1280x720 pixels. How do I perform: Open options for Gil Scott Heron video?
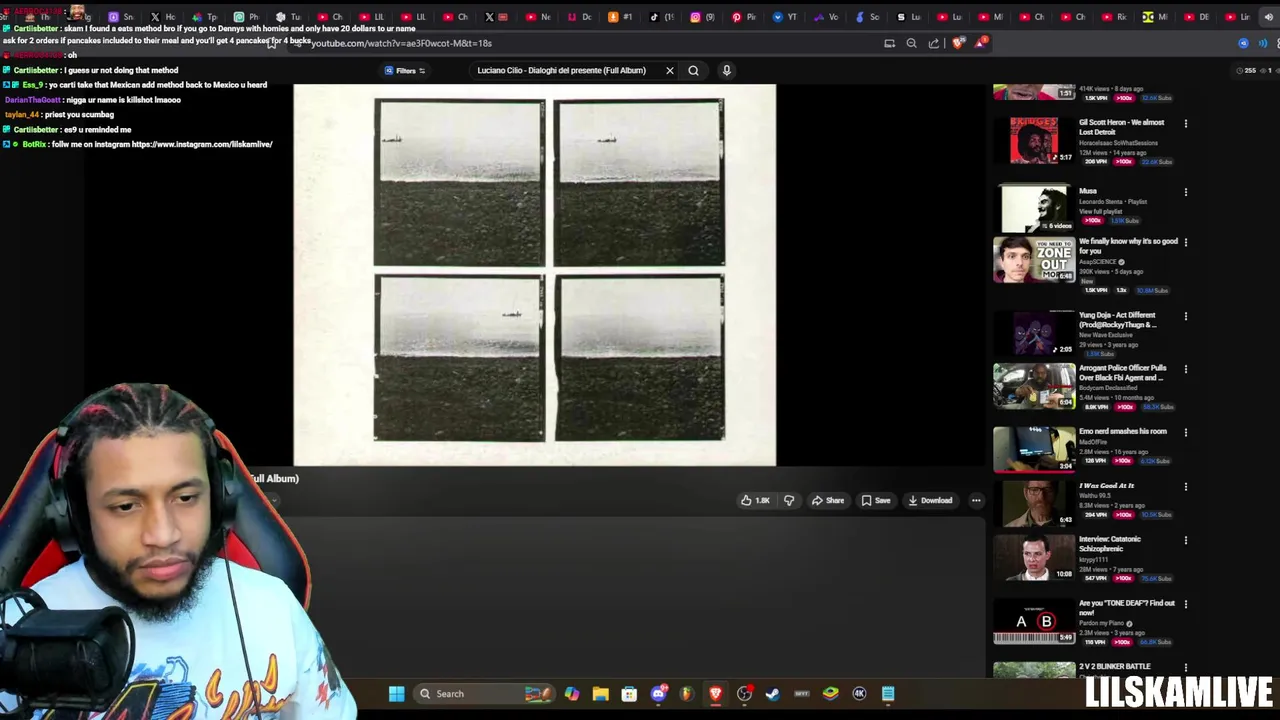(x=1186, y=124)
